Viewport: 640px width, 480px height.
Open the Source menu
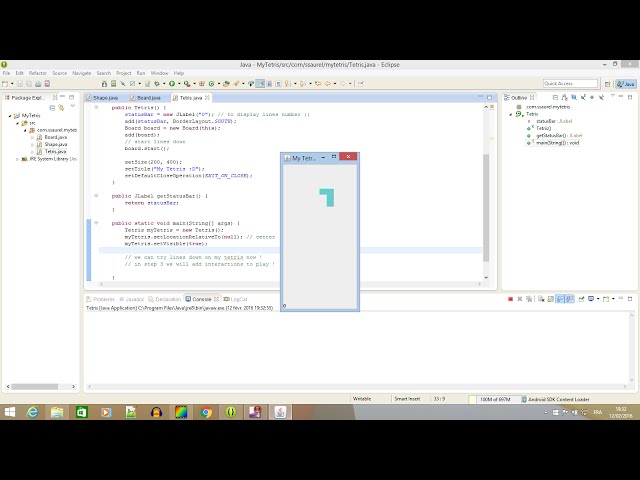(x=60, y=73)
